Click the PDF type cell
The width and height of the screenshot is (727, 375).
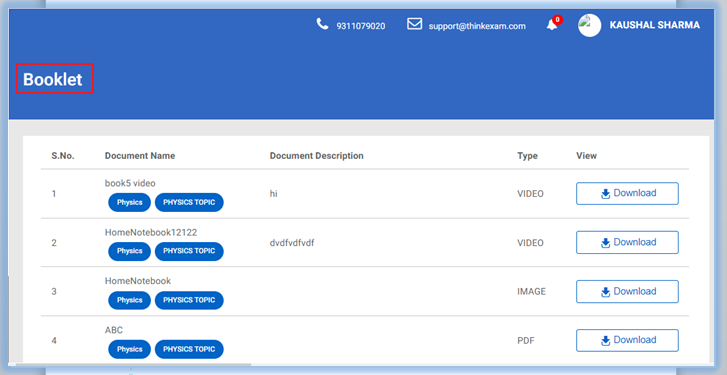(x=526, y=341)
